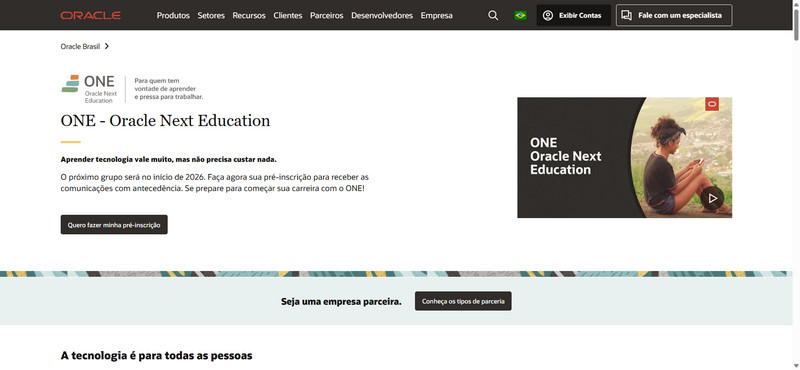Click Quero fazer minha pré-inscrição button
Viewport: 800px width, 370px height.
tap(114, 225)
